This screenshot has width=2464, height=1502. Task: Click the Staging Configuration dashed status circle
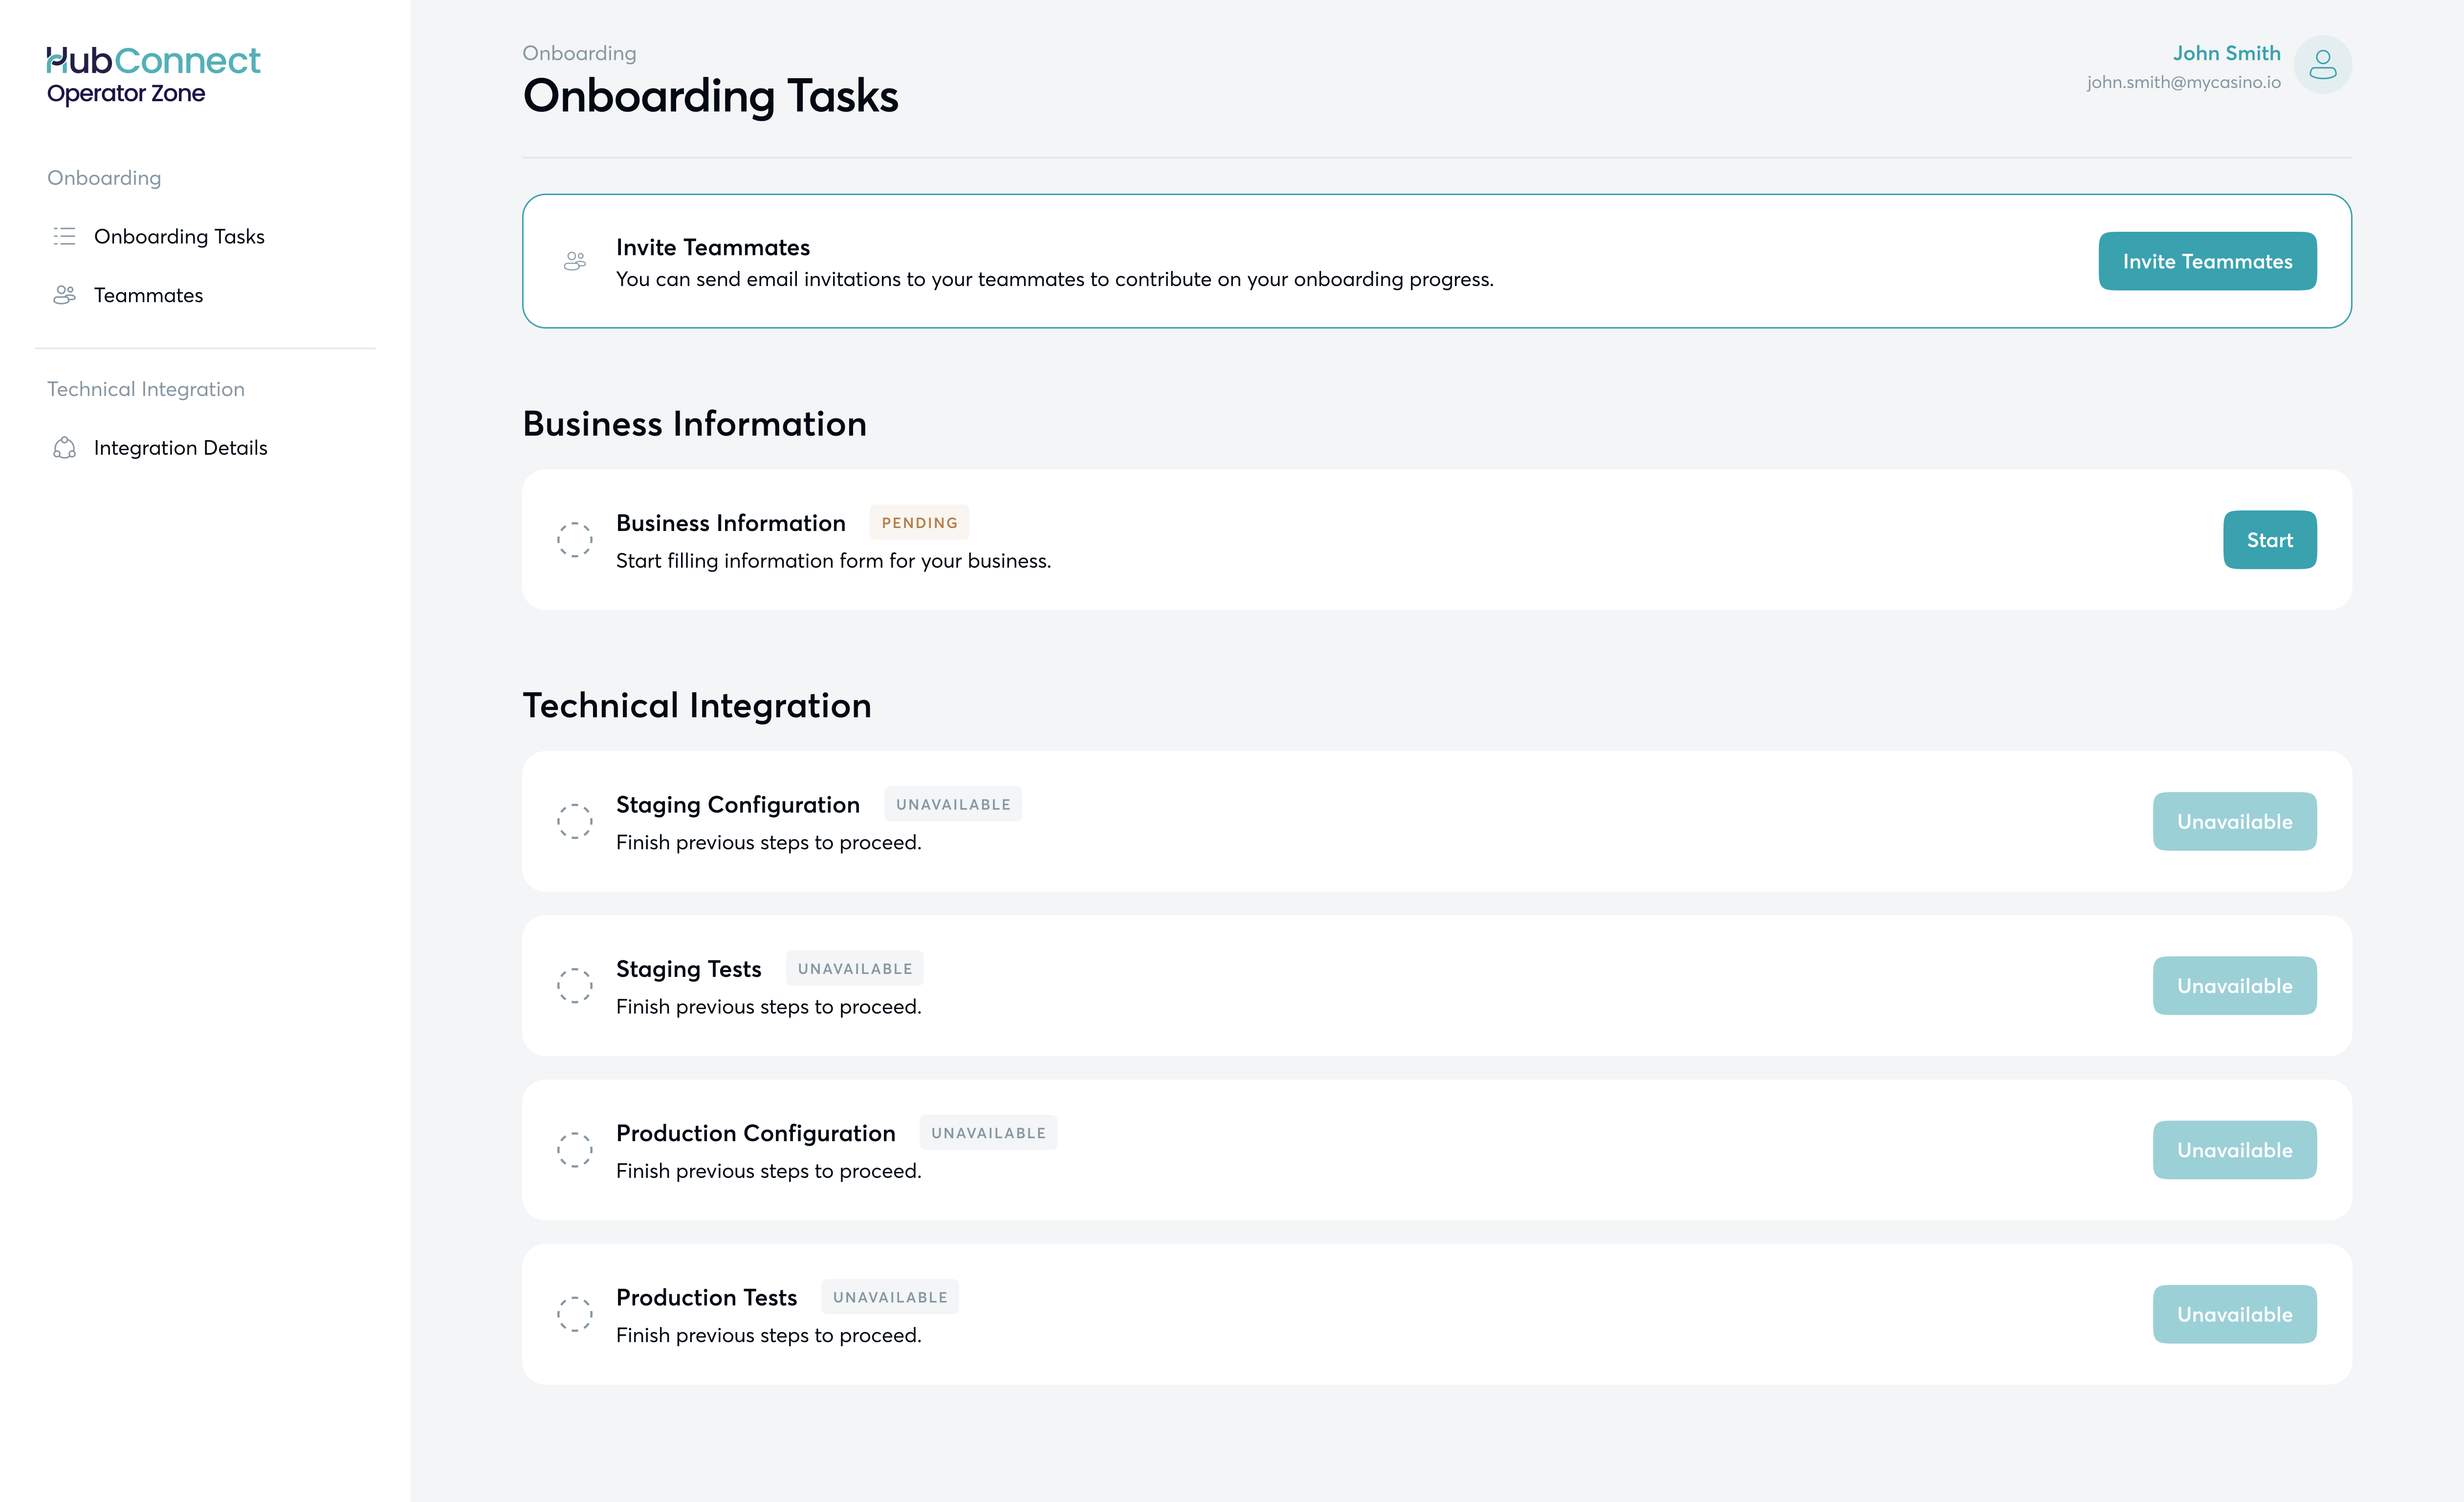[575, 821]
